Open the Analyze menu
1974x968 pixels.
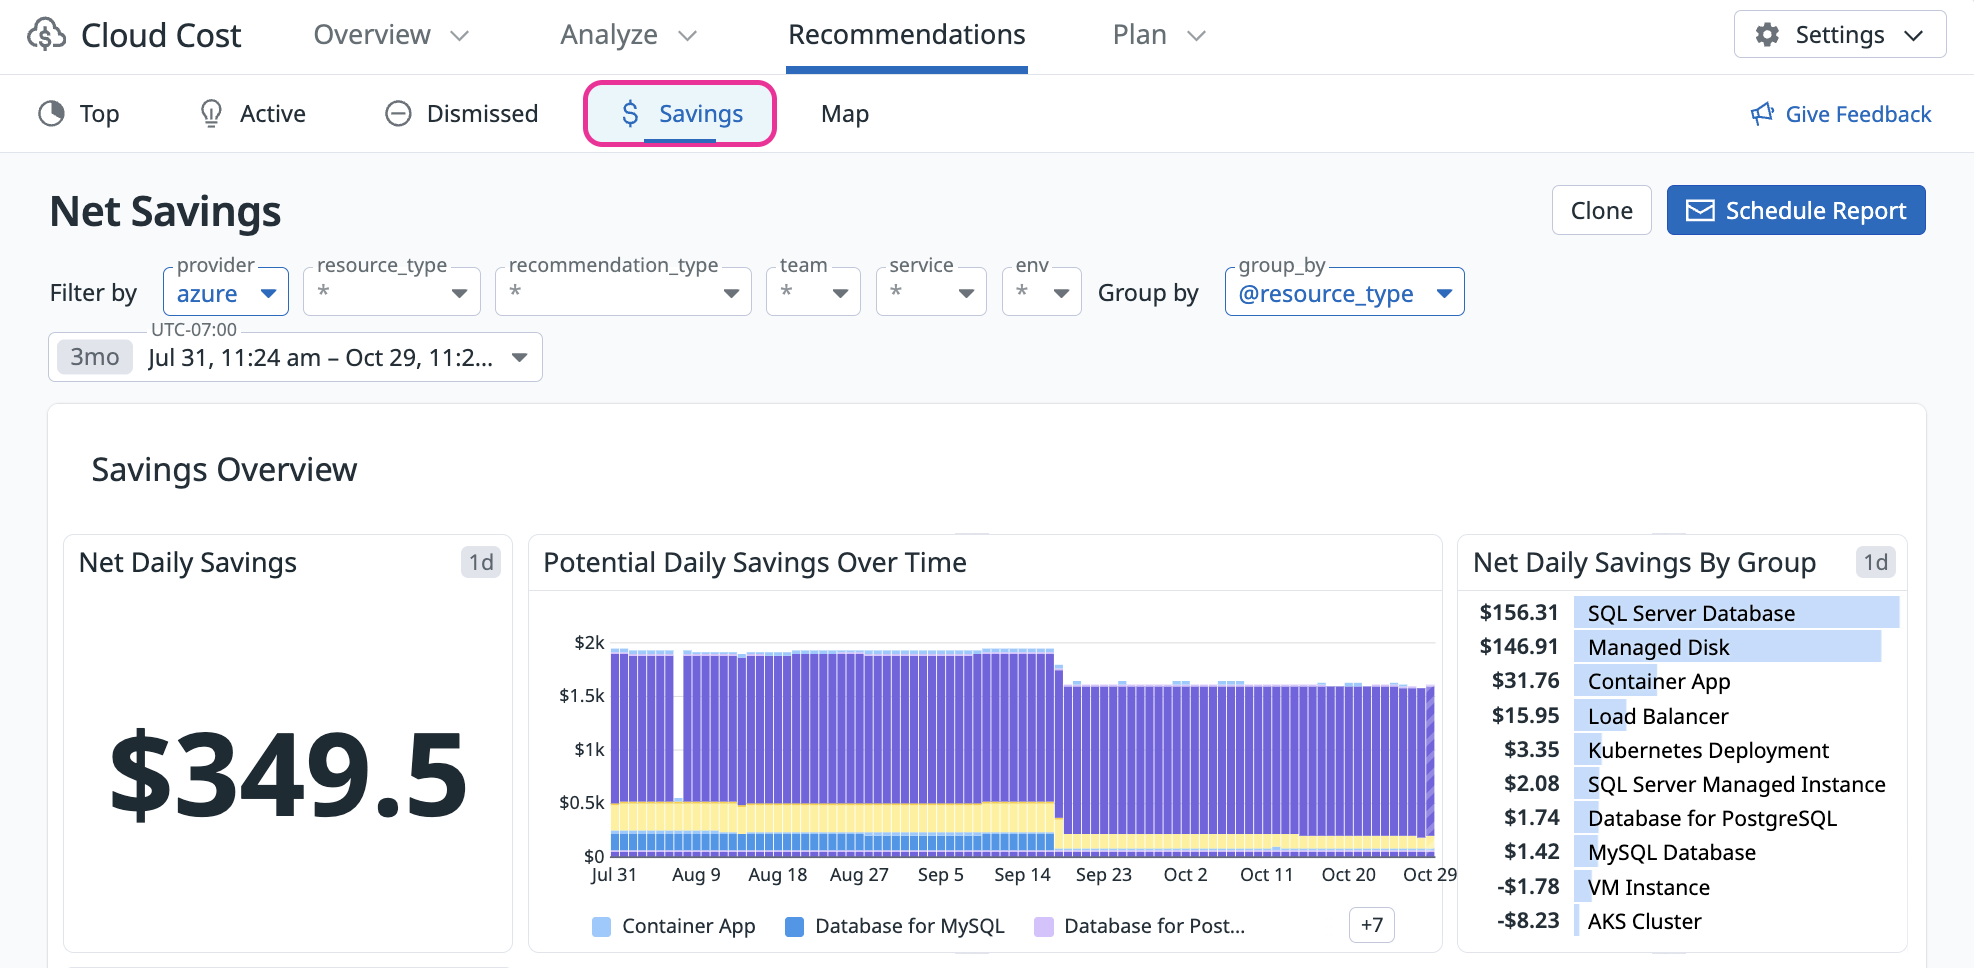627,35
